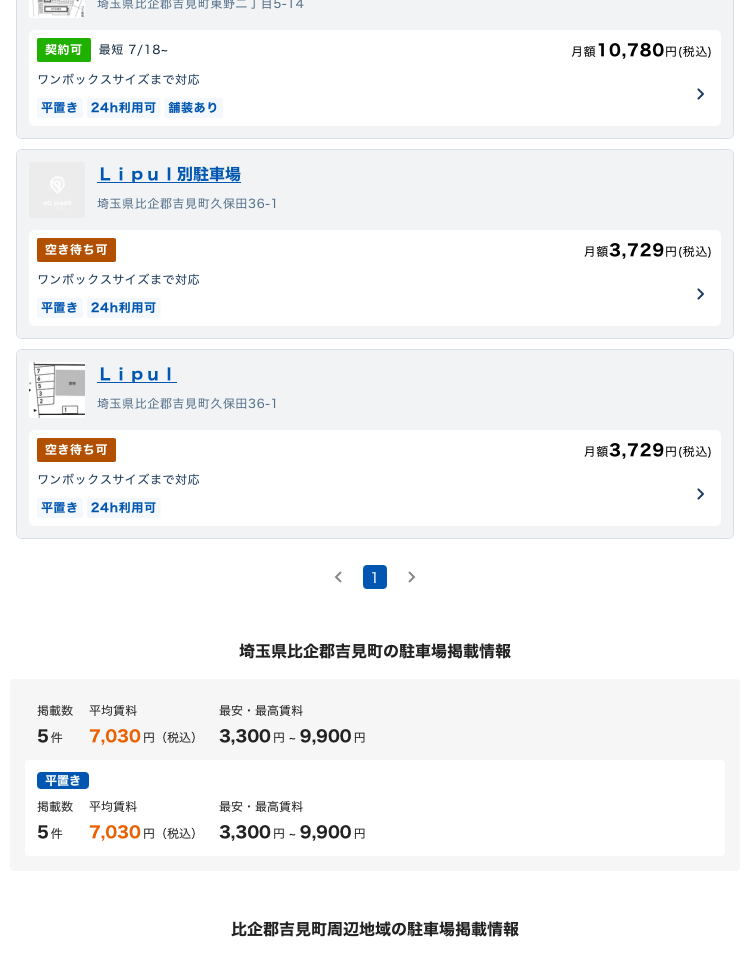Image resolution: width=750 pixels, height=969 pixels.
Task: Click the Lipul parking layout thumbnail
Action: pos(57,390)
